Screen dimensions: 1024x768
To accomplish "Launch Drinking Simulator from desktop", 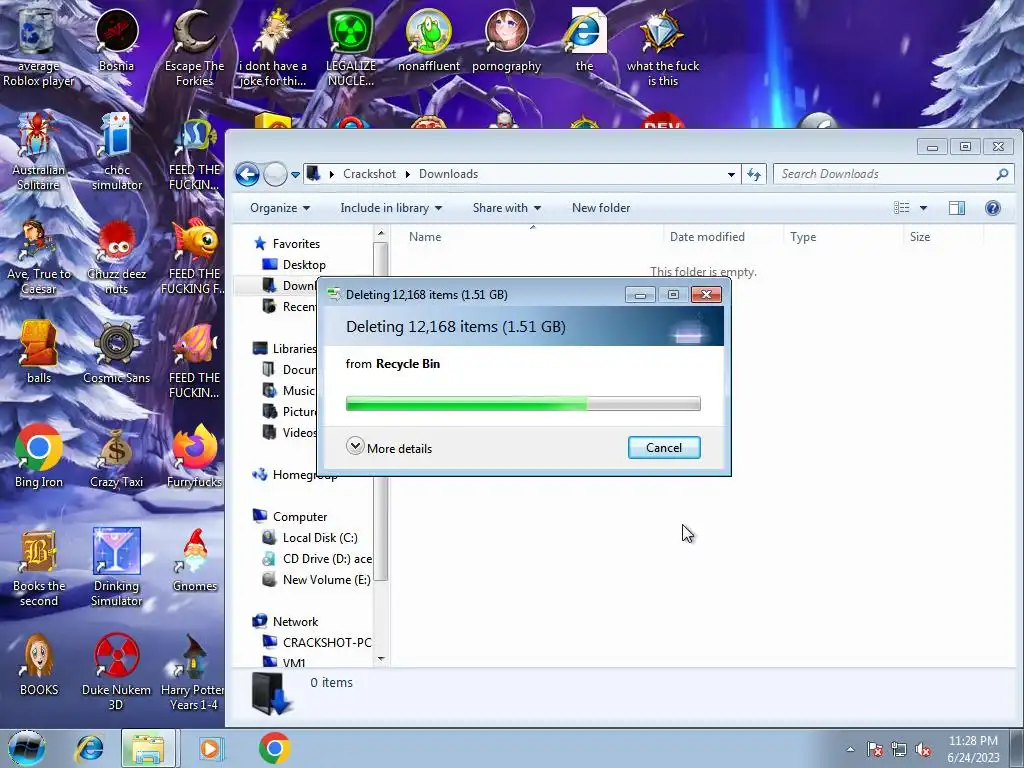I will click(116, 568).
